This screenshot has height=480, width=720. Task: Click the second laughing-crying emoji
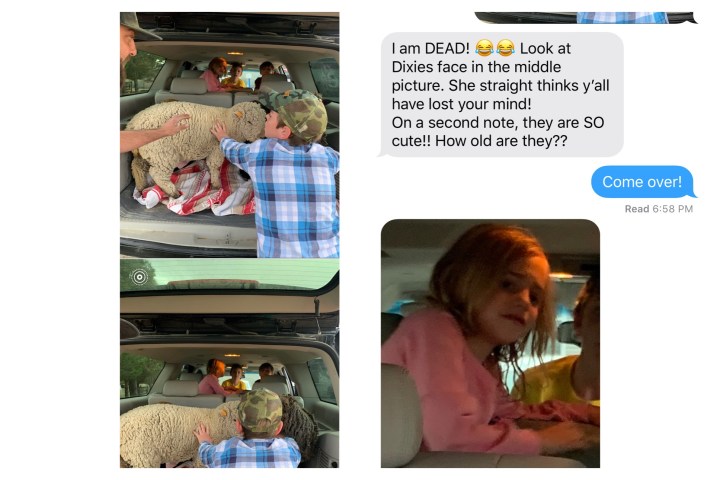[x=505, y=48]
